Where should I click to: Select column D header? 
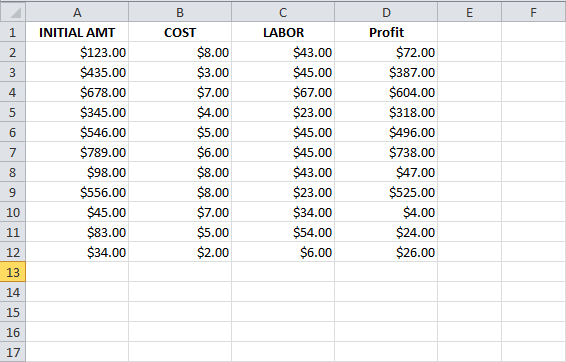[386, 12]
